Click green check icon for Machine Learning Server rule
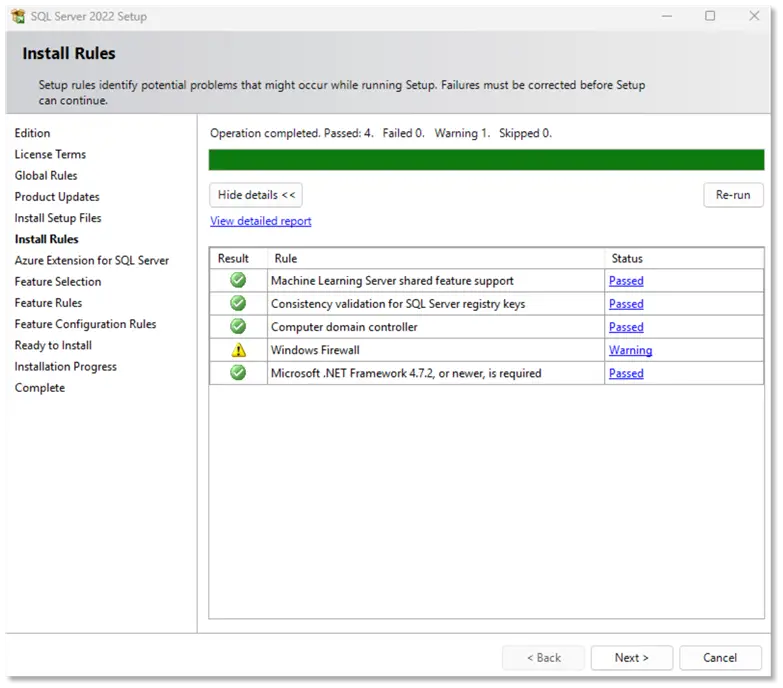783x688 pixels. pyautogui.click(x=238, y=280)
